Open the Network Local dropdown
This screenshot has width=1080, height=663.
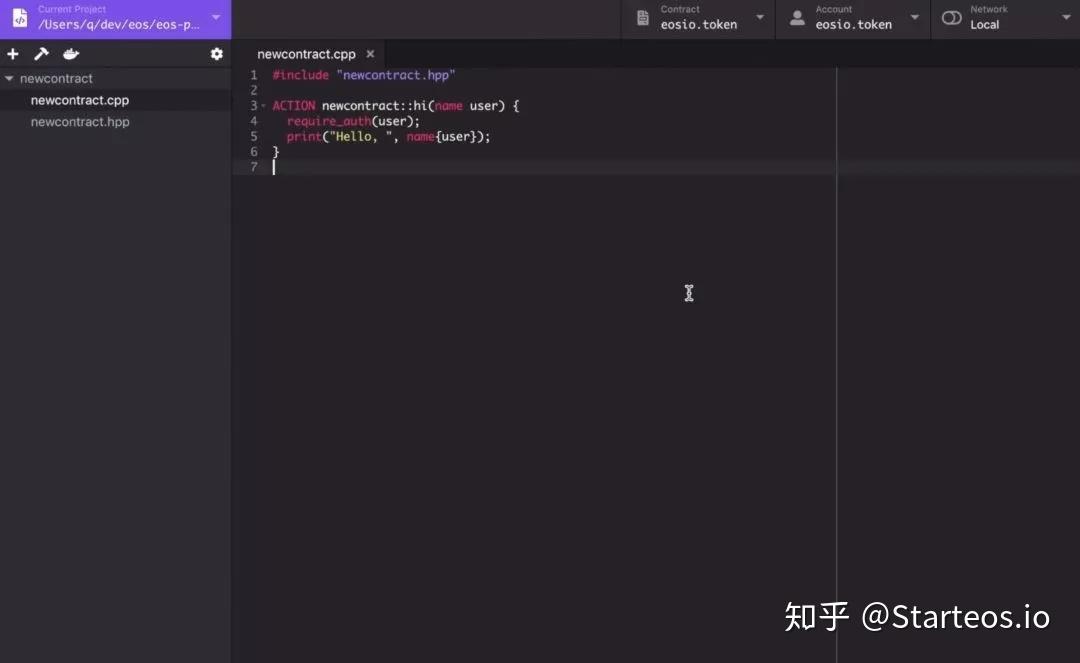(1065, 17)
